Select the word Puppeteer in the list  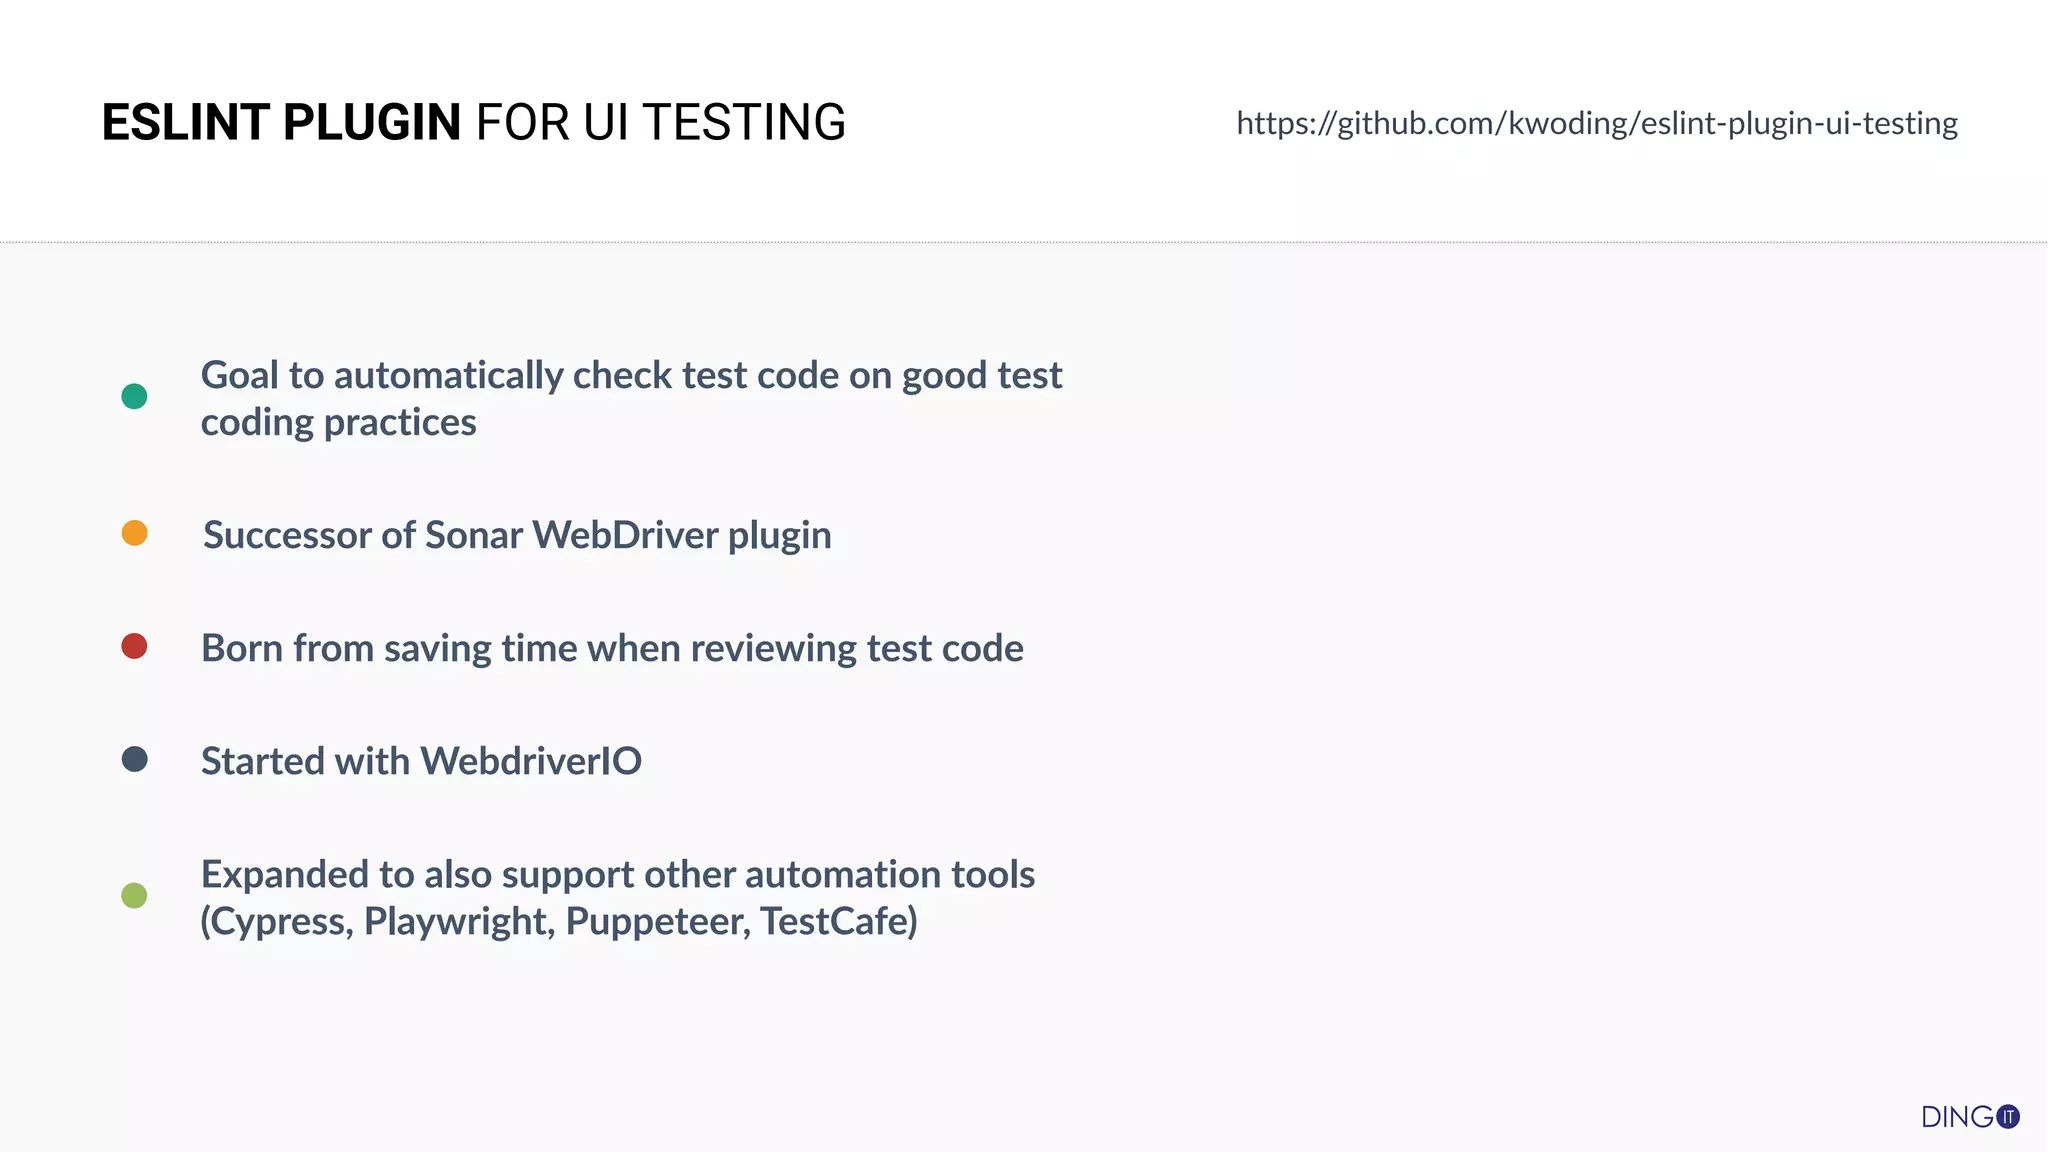657,921
